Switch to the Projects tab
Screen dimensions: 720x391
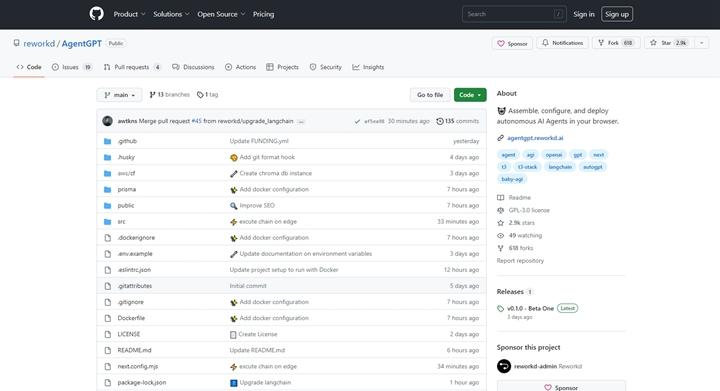point(282,67)
